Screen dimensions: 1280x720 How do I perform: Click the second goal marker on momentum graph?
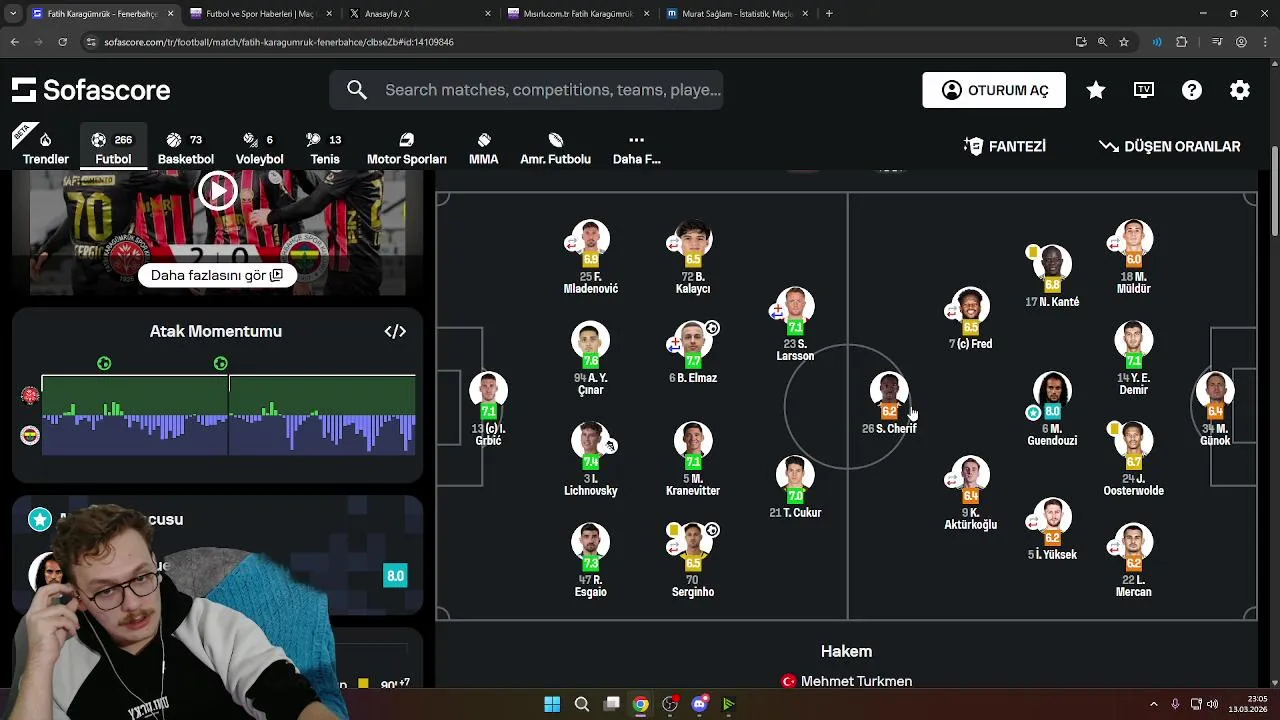tap(221, 364)
